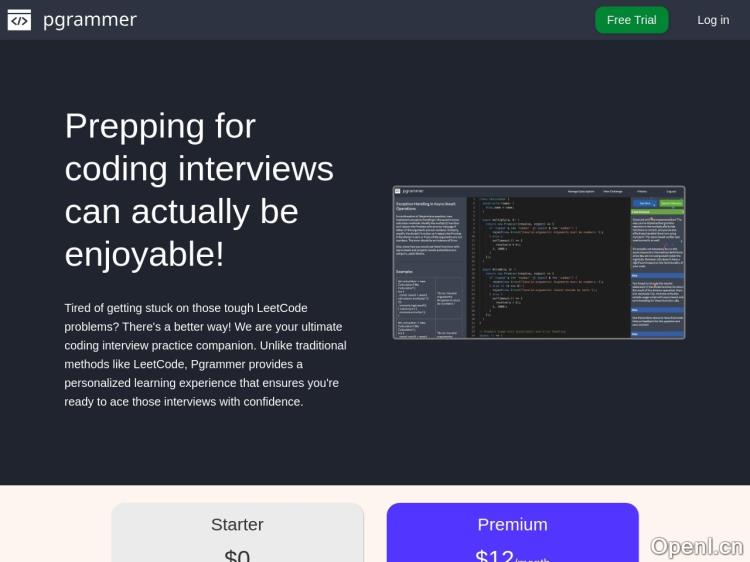The height and width of the screenshot is (562, 750).
Task: Click the $12 per month Premium price
Action: 512,555
